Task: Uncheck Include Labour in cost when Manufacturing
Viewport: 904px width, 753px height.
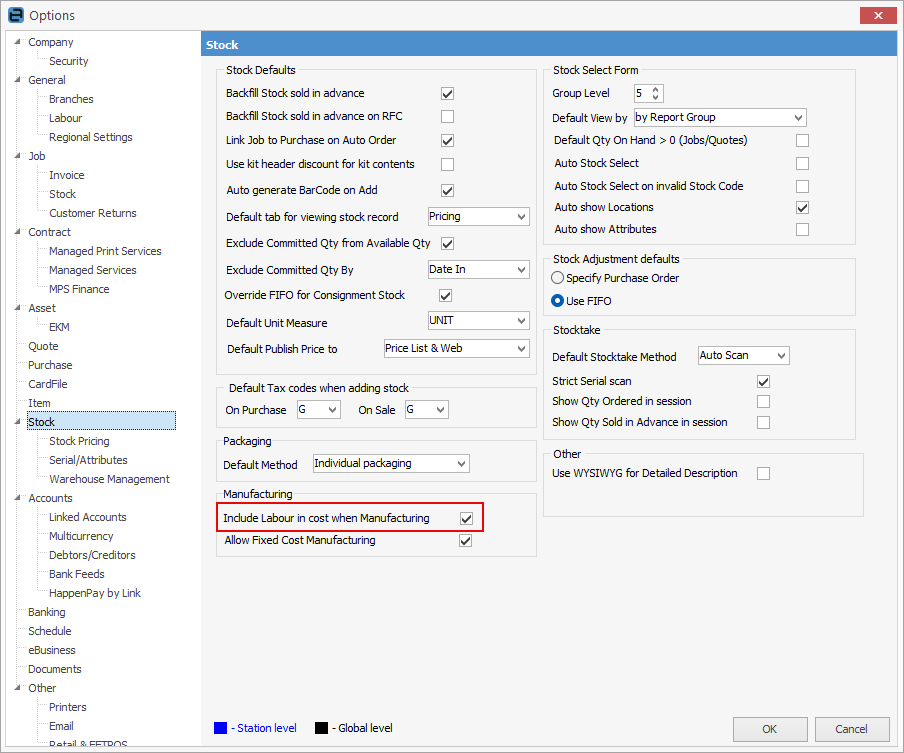Action: tap(466, 518)
